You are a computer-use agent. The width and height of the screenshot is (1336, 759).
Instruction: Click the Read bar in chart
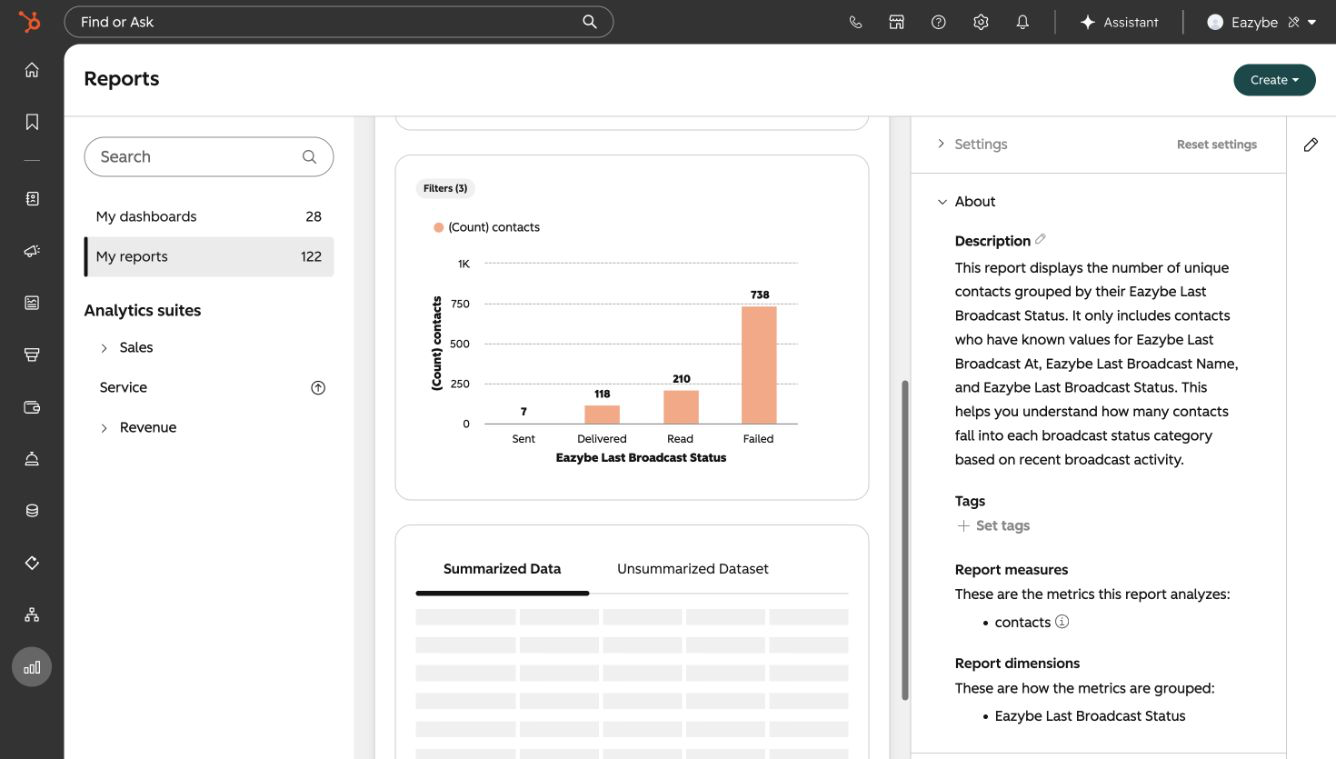[x=681, y=407]
